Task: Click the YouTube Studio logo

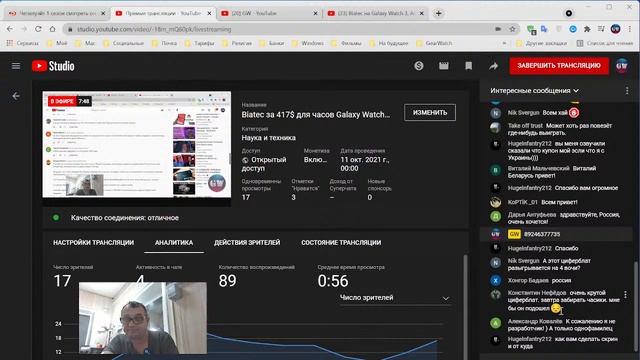Action: point(53,66)
